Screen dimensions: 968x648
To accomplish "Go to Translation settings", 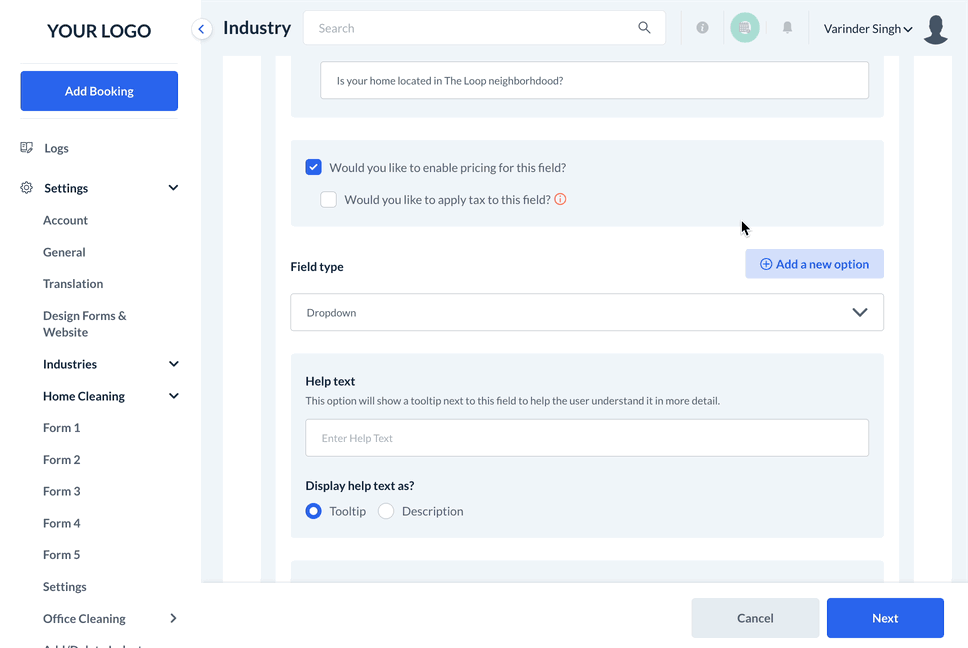I will coord(73,284).
